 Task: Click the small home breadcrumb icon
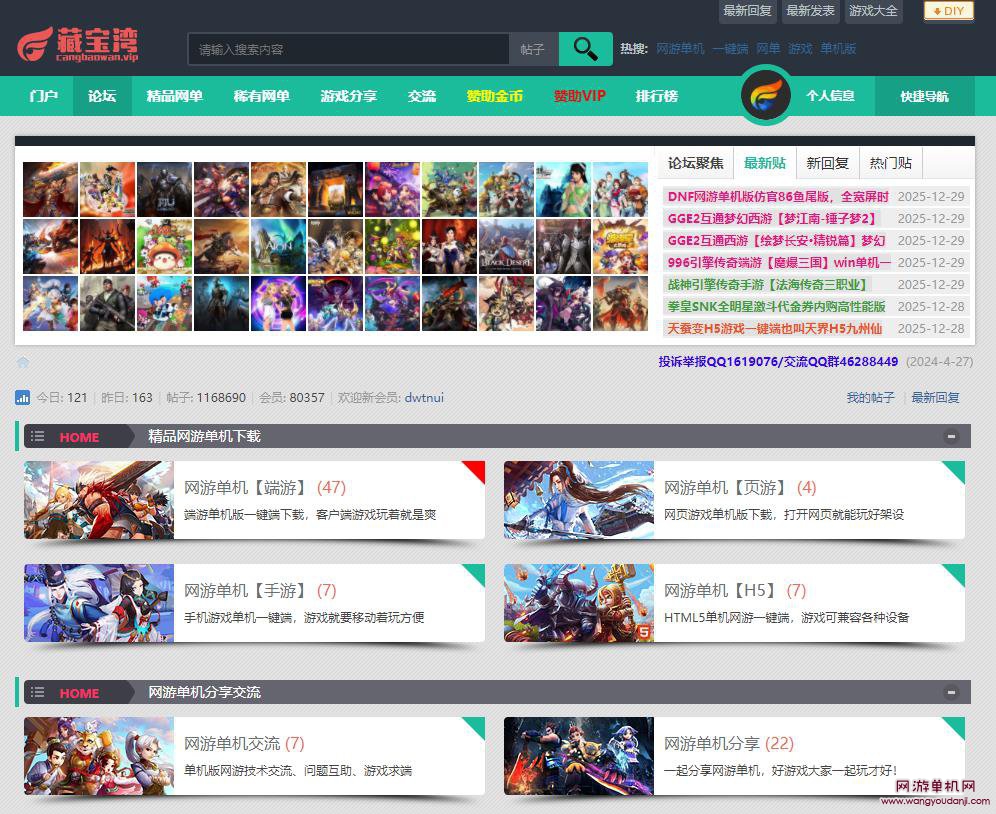23,362
